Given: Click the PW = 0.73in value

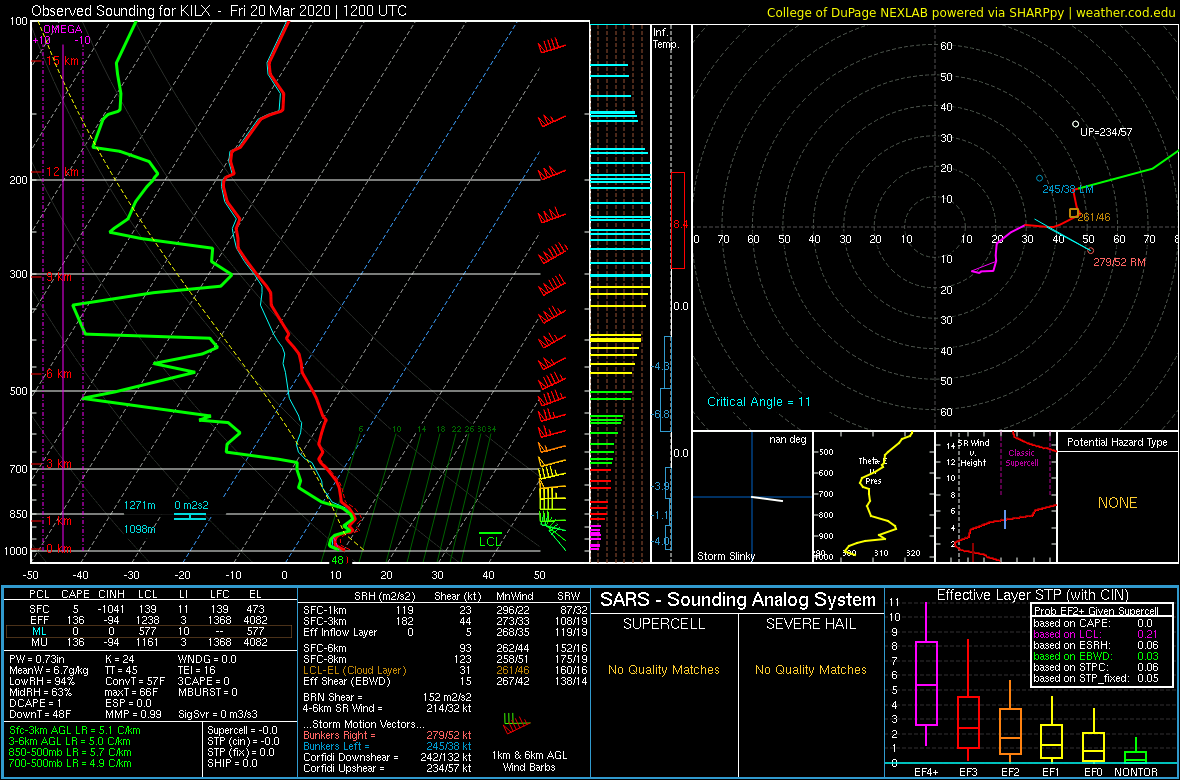Looking at the screenshot, I should (x=39, y=660).
